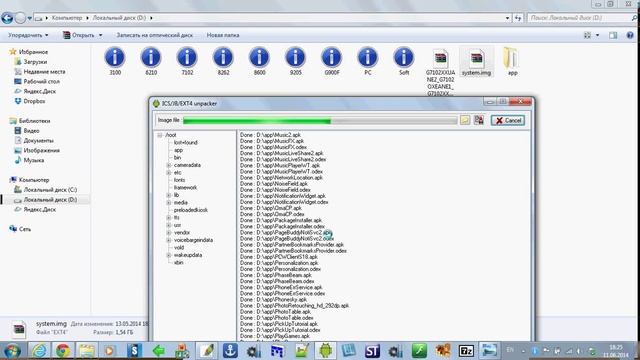Open 7-Zip from the taskbar
The image size is (640, 360).
point(466,351)
